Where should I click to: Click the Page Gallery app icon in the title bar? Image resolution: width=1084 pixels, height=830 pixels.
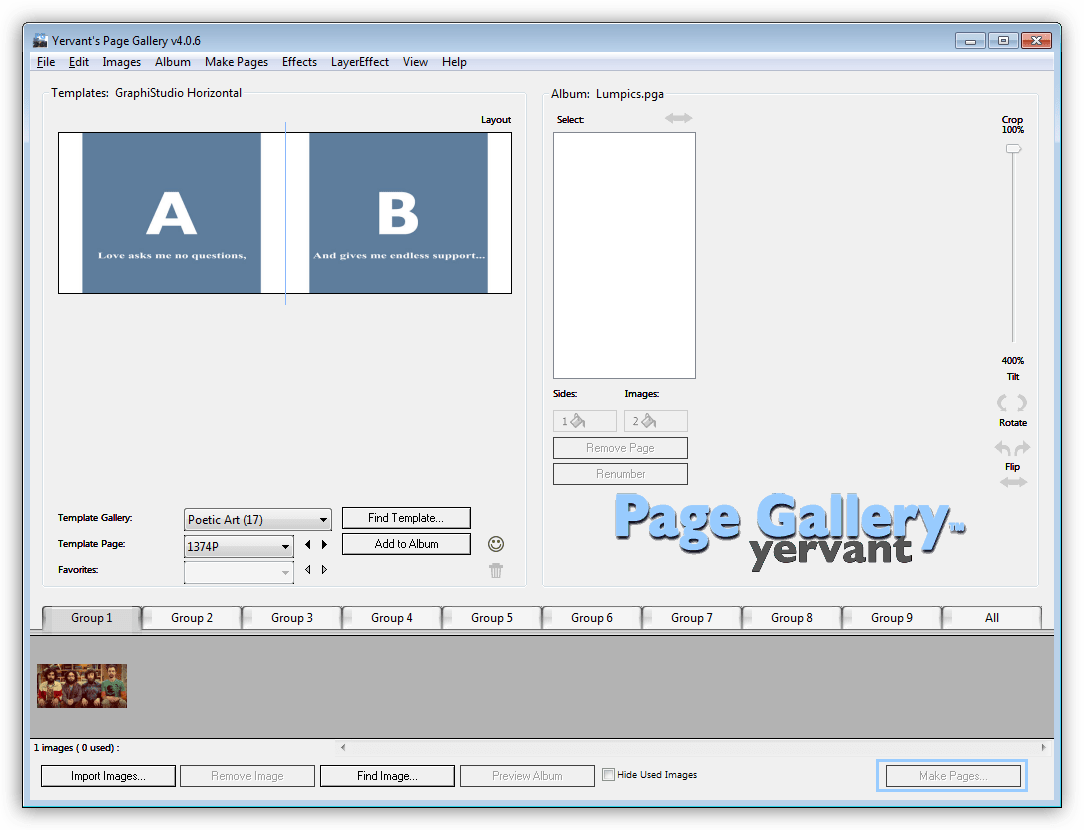click(x=40, y=41)
